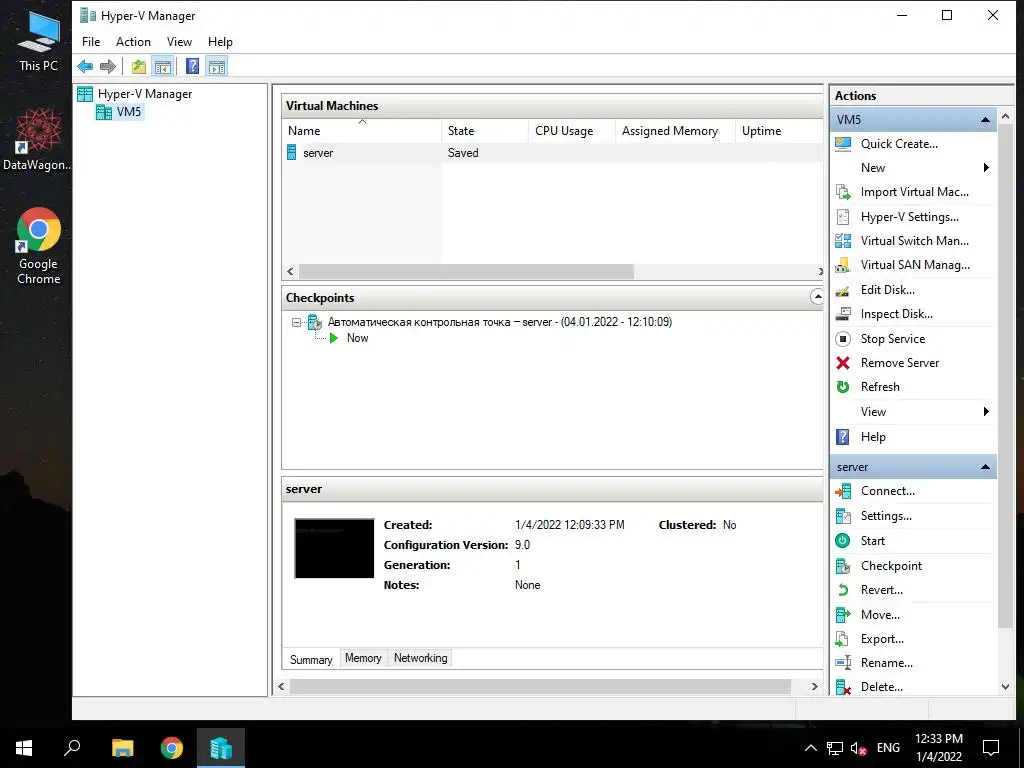
Task: Click Delete icon in server actions
Action: coord(843,687)
